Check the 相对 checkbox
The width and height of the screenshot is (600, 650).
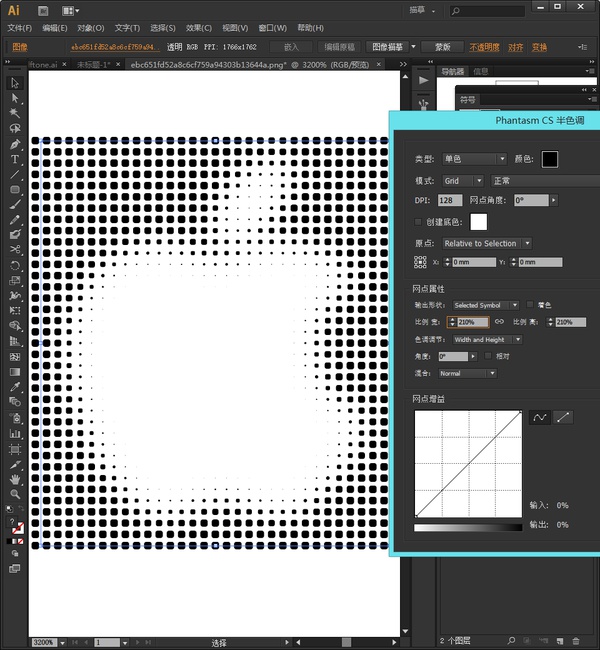tap(488, 356)
